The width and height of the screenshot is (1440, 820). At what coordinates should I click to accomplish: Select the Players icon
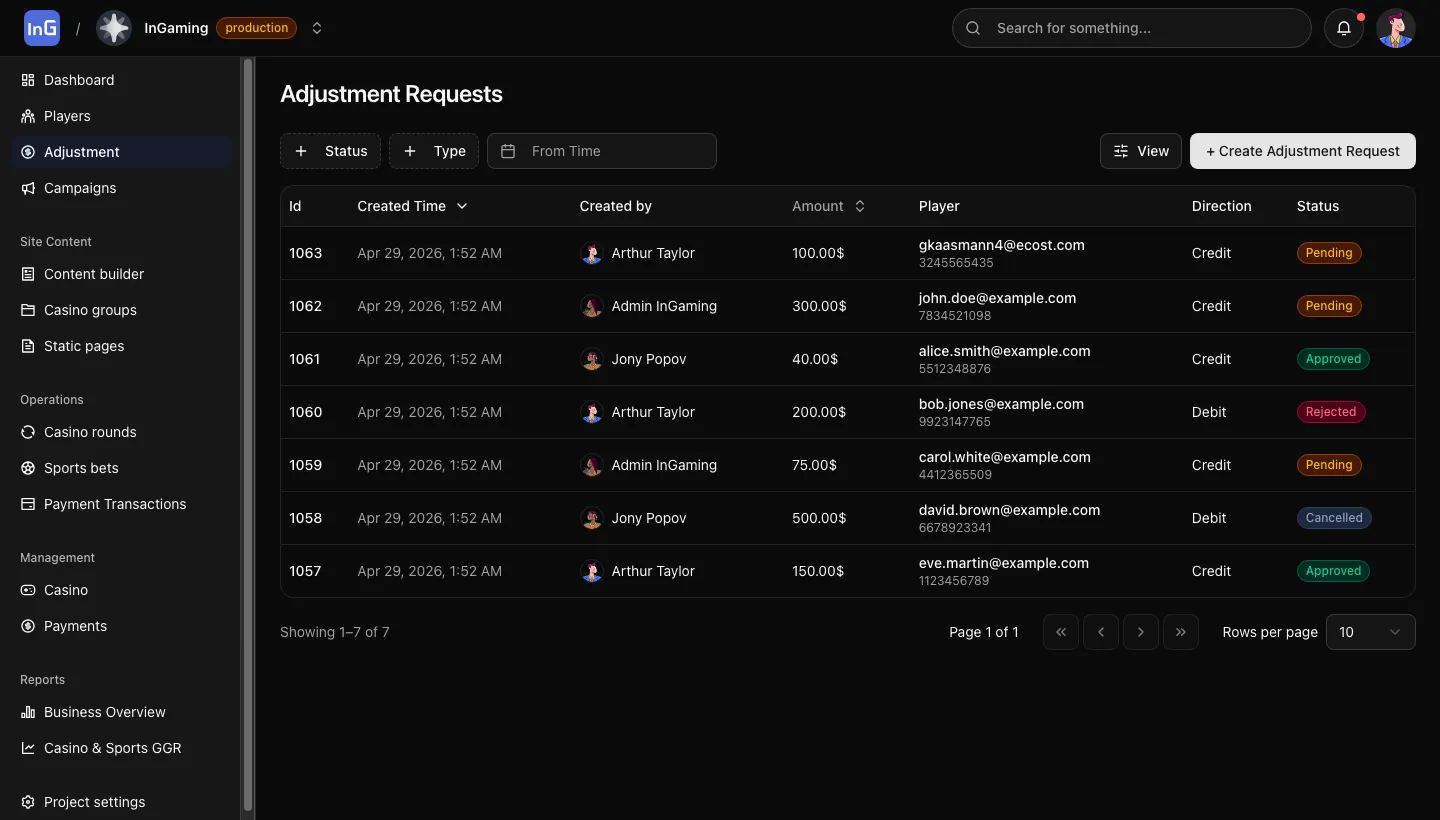pyautogui.click(x=28, y=116)
